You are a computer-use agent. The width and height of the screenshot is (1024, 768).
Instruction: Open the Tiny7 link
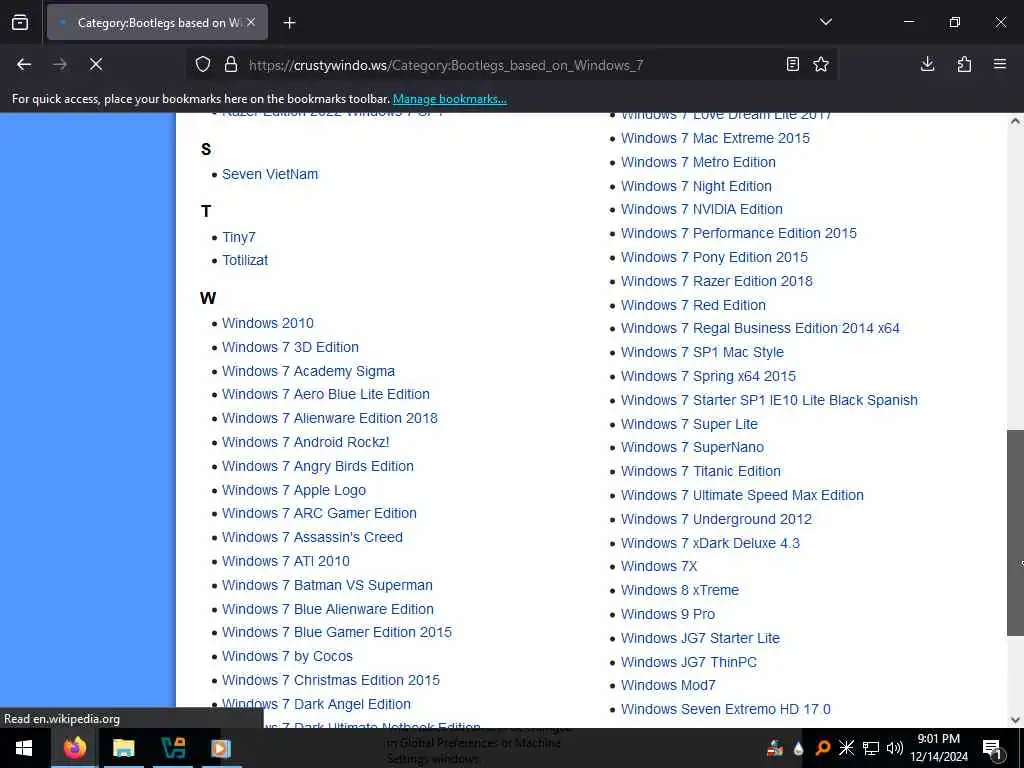(x=238, y=237)
